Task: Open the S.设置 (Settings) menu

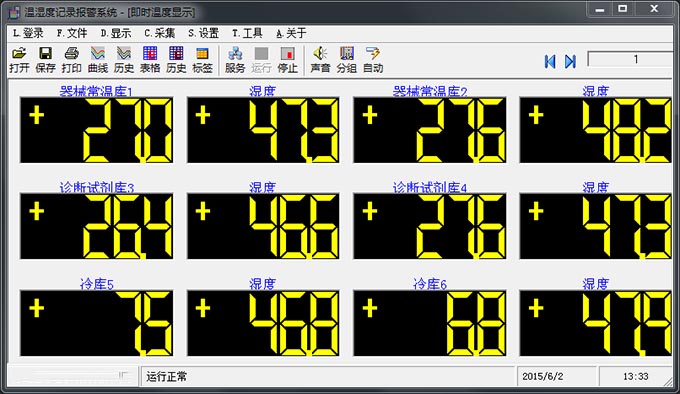Action: (x=203, y=33)
